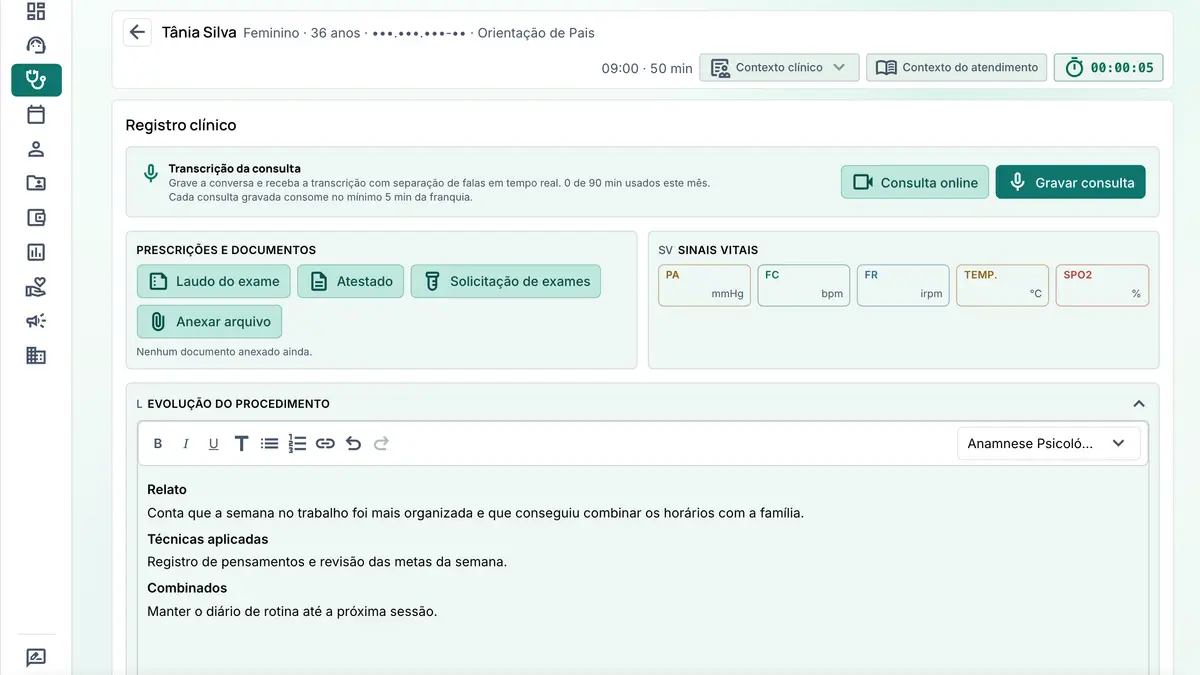The width and height of the screenshot is (1200, 675).
Task: Click Anexar arquivo
Action: (210, 322)
